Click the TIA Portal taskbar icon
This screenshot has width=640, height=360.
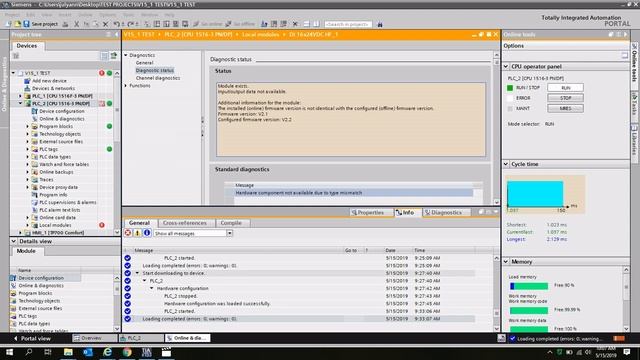click(147, 352)
